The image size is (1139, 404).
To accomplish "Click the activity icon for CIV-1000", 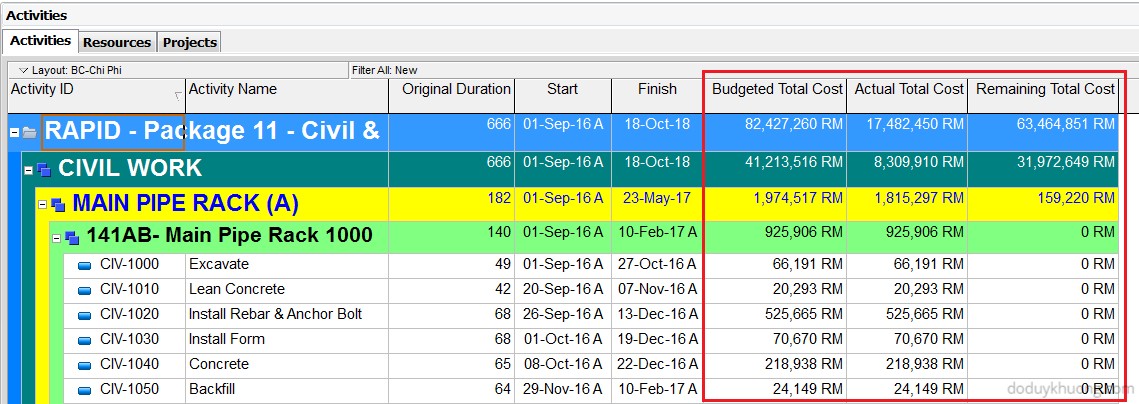I will pyautogui.click(x=85, y=265).
